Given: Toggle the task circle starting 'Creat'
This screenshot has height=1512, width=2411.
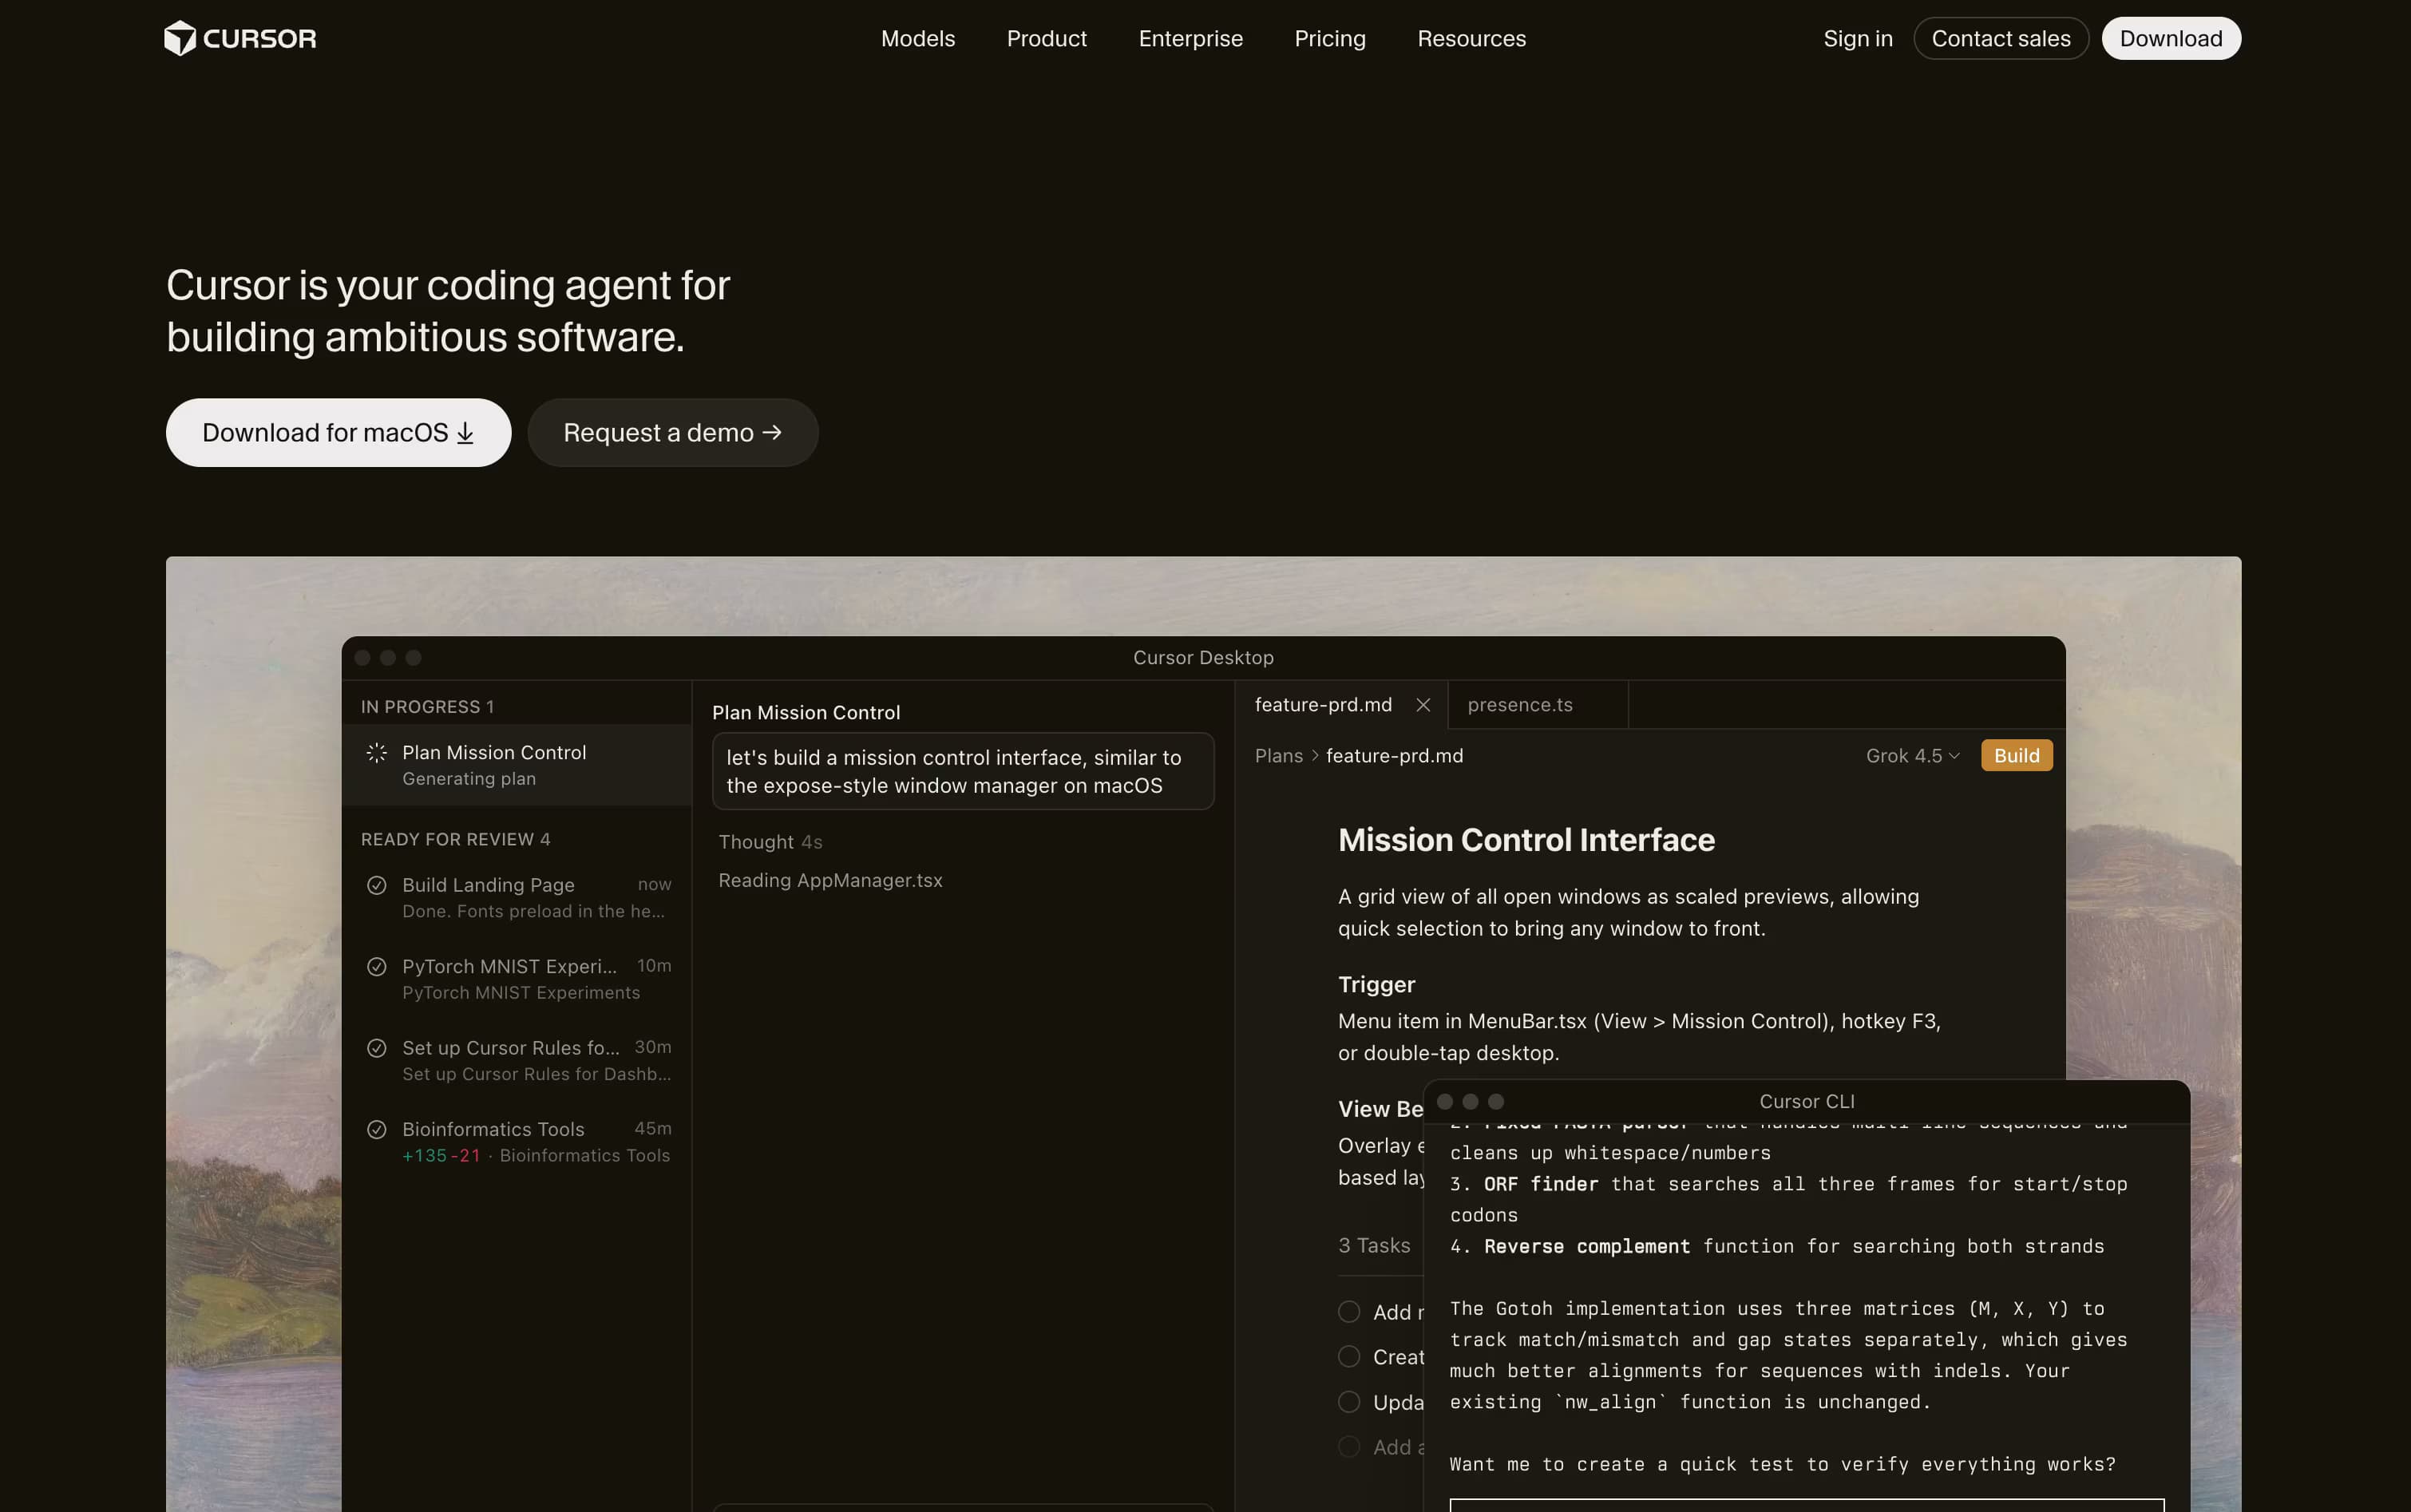Looking at the screenshot, I should click(1349, 1357).
